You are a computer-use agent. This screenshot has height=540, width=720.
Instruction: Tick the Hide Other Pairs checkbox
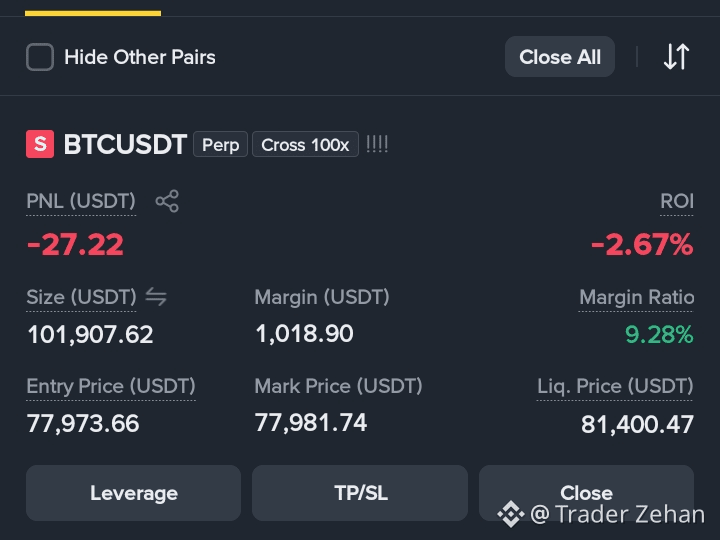(40, 57)
